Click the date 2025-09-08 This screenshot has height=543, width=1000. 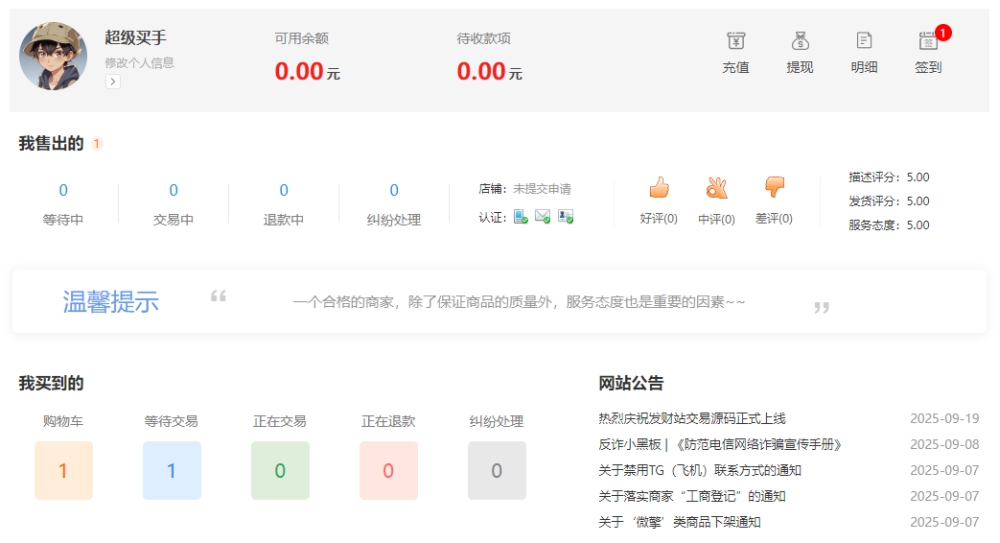coord(945,445)
